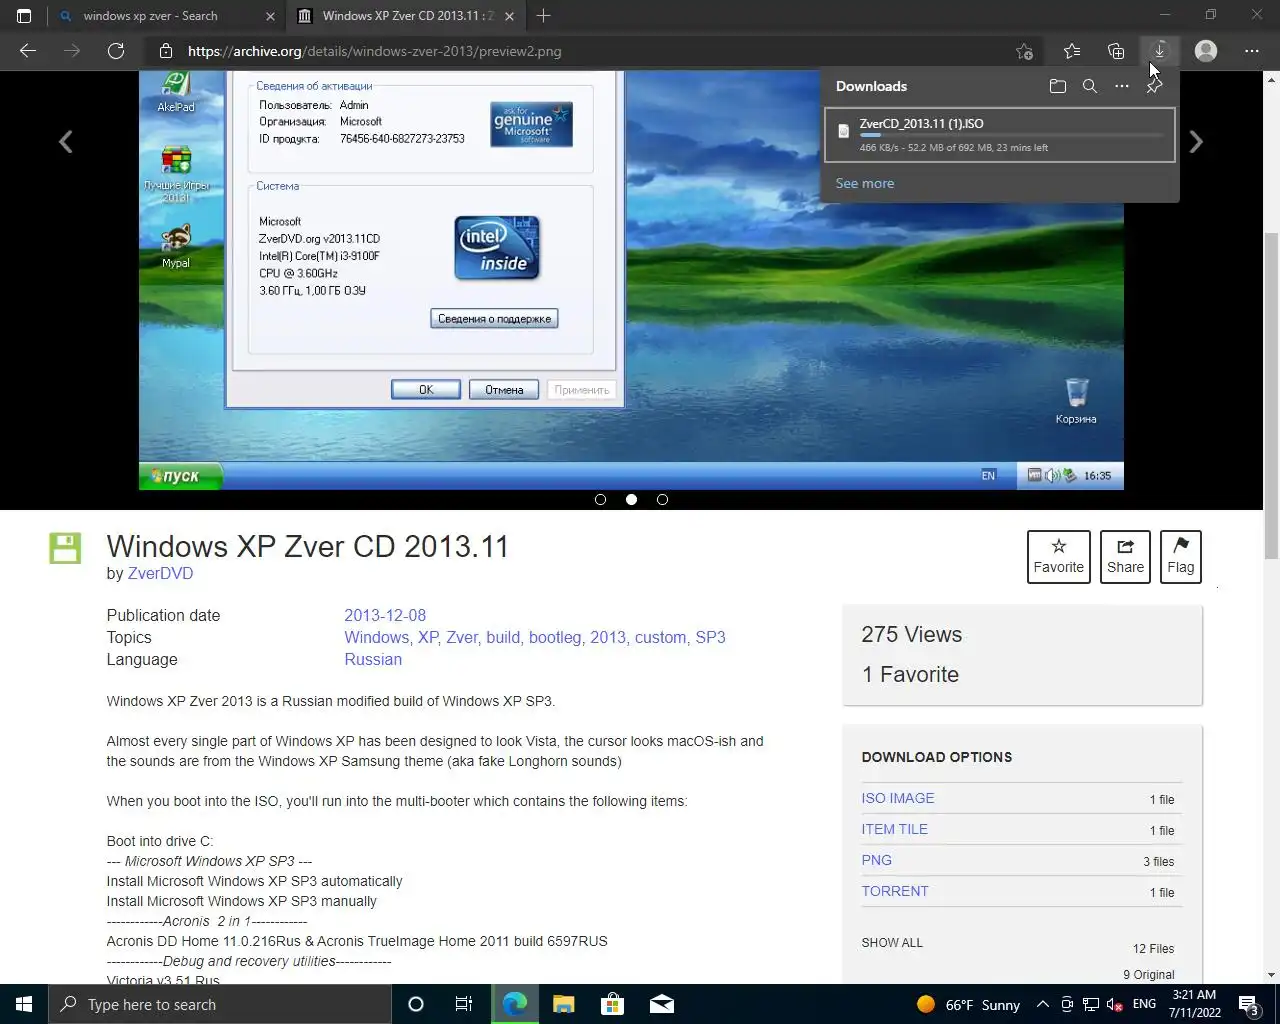Refresh the archive.org page
The width and height of the screenshot is (1280, 1024).
click(x=116, y=51)
